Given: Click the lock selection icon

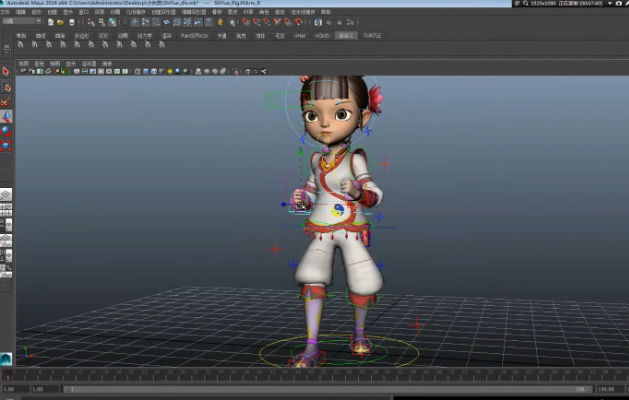Looking at the screenshot, I should (220, 22).
